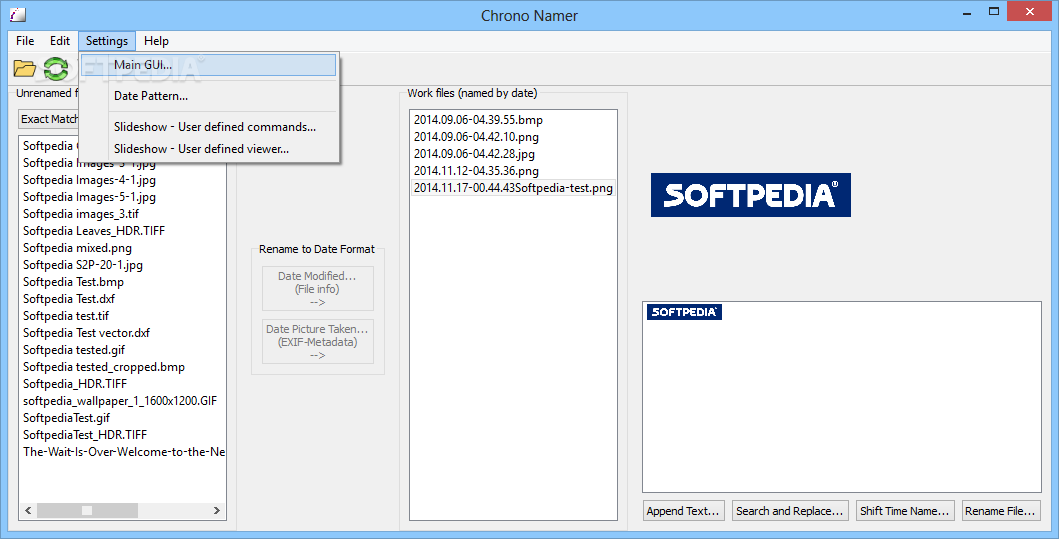
Task: Select Softpedia_HDR.TIFF
Action: [75, 384]
